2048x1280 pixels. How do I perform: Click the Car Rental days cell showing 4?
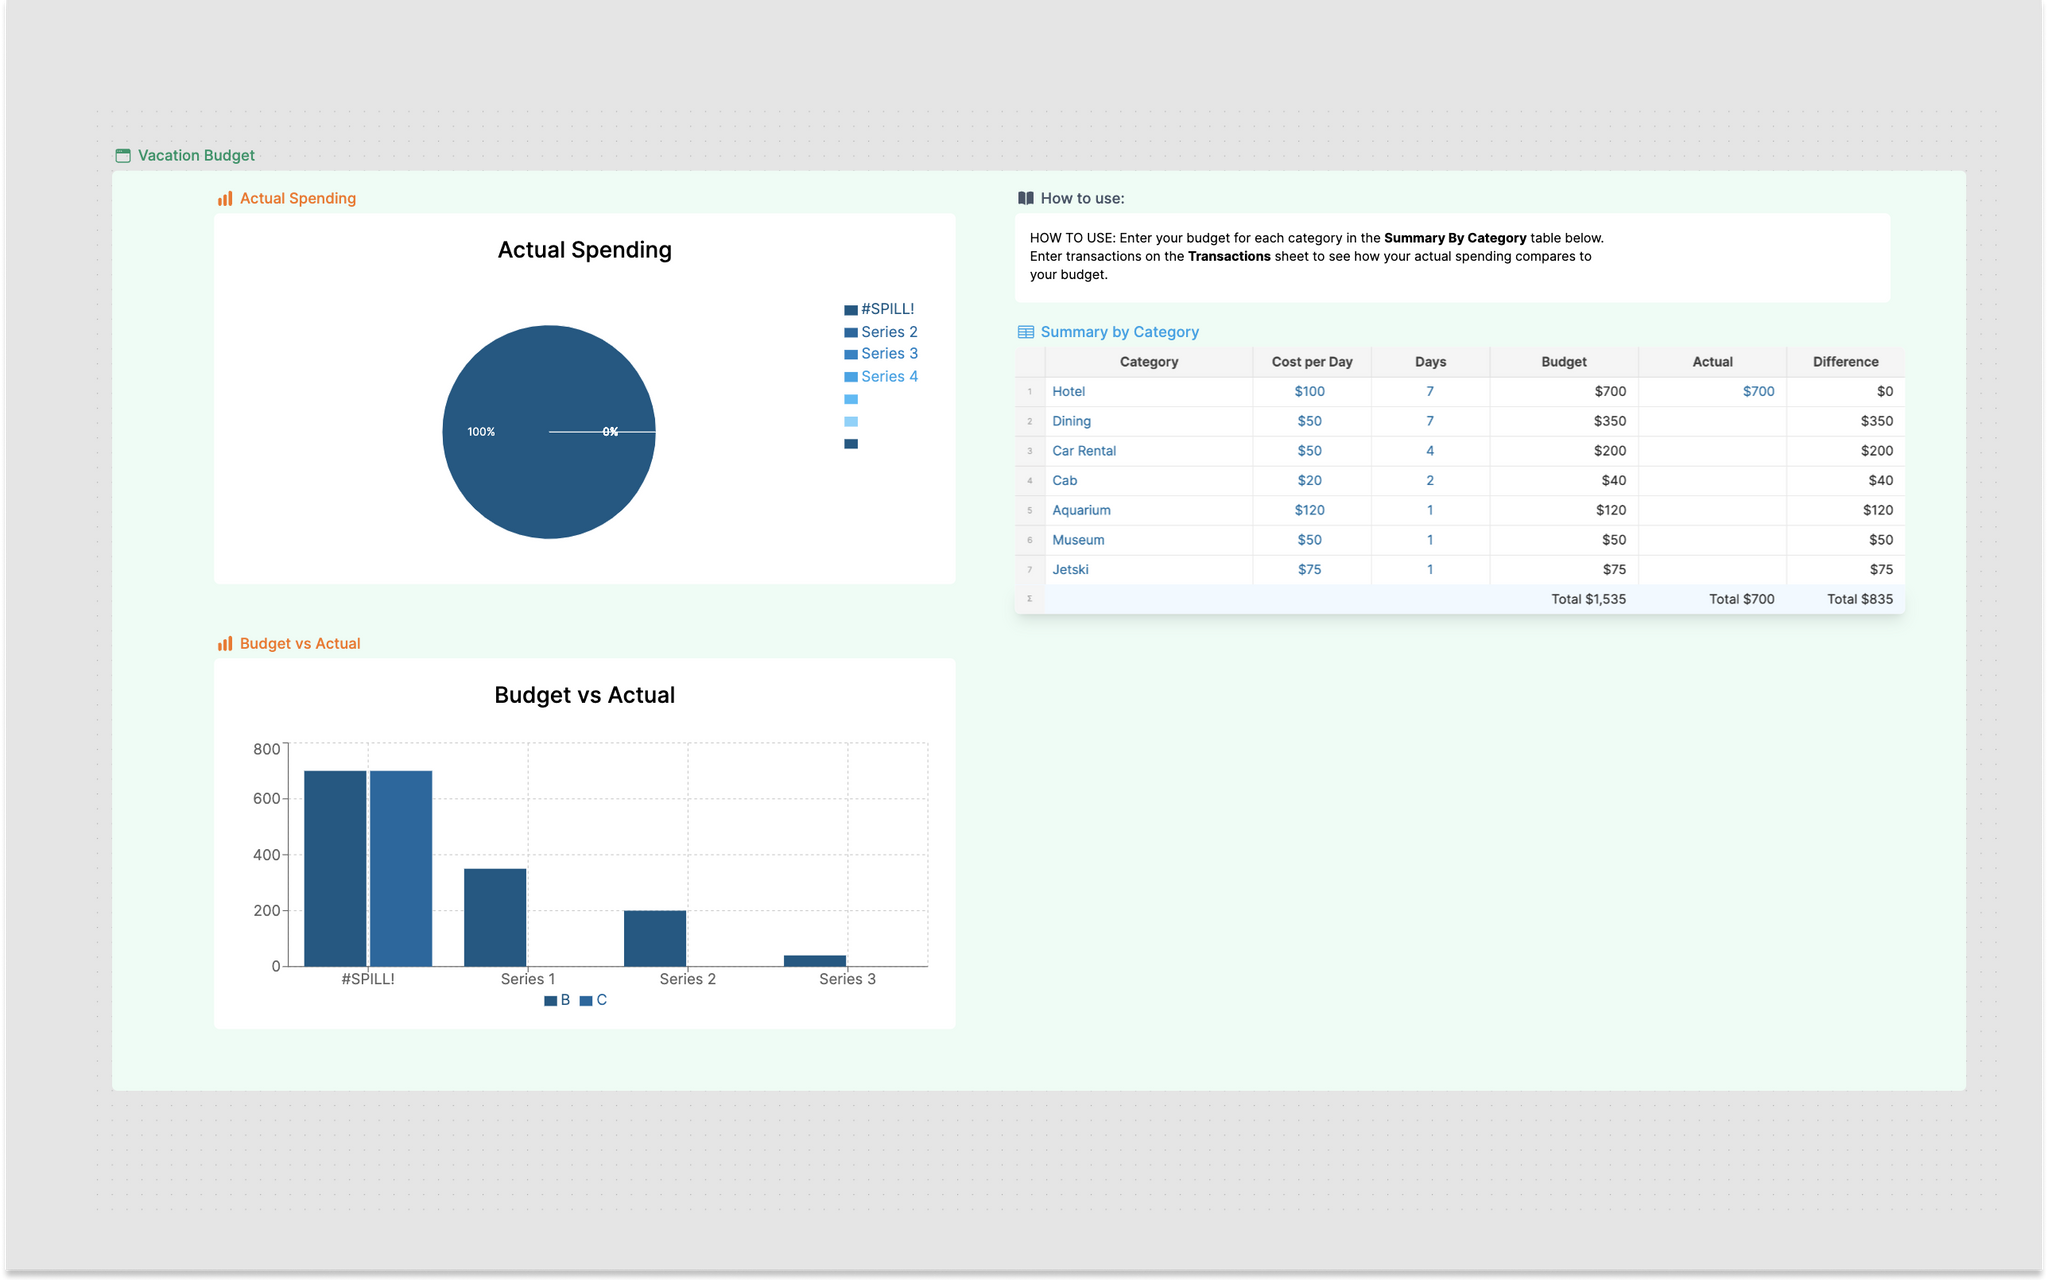1430,451
